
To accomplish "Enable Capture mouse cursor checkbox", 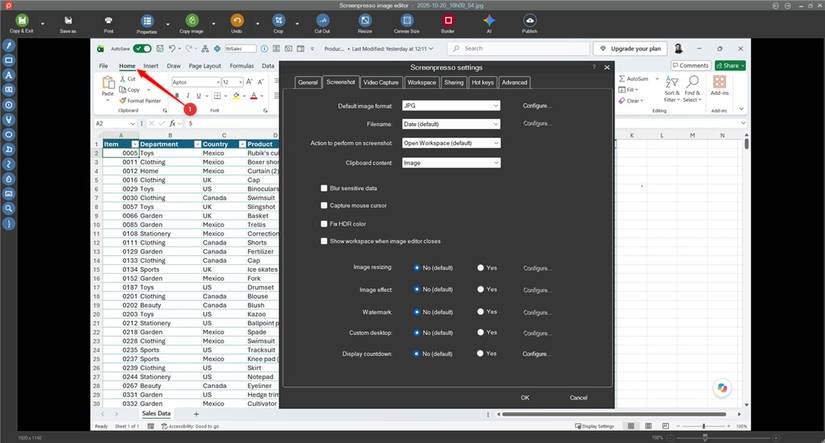I will pos(324,206).
